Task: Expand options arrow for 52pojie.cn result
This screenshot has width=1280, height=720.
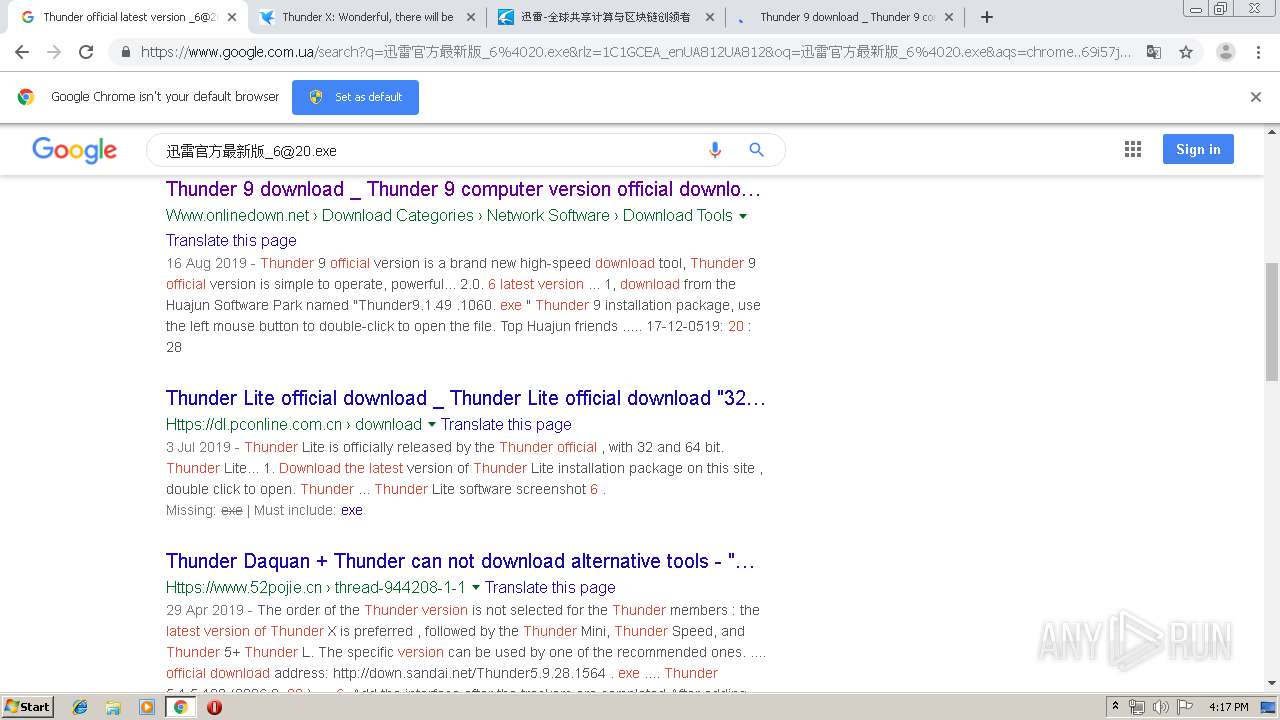Action: pos(476,588)
